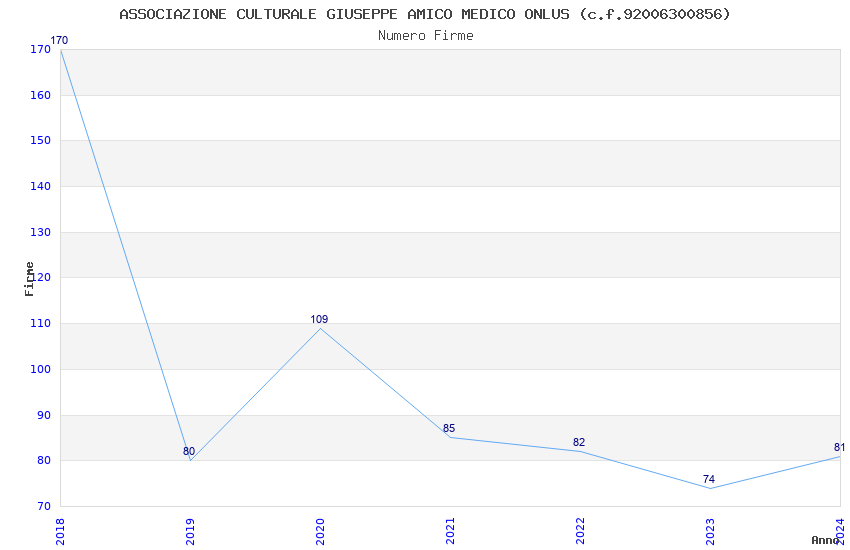Click the Anno x-axis title
Screen dimensions: 850x550
click(x=825, y=540)
